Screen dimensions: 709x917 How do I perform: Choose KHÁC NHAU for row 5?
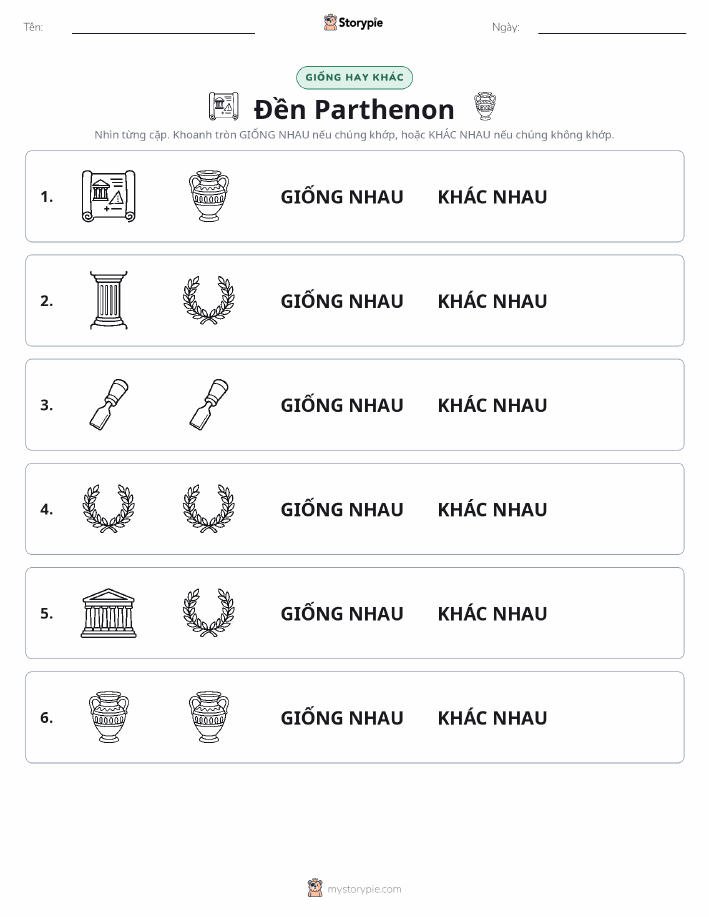click(493, 613)
